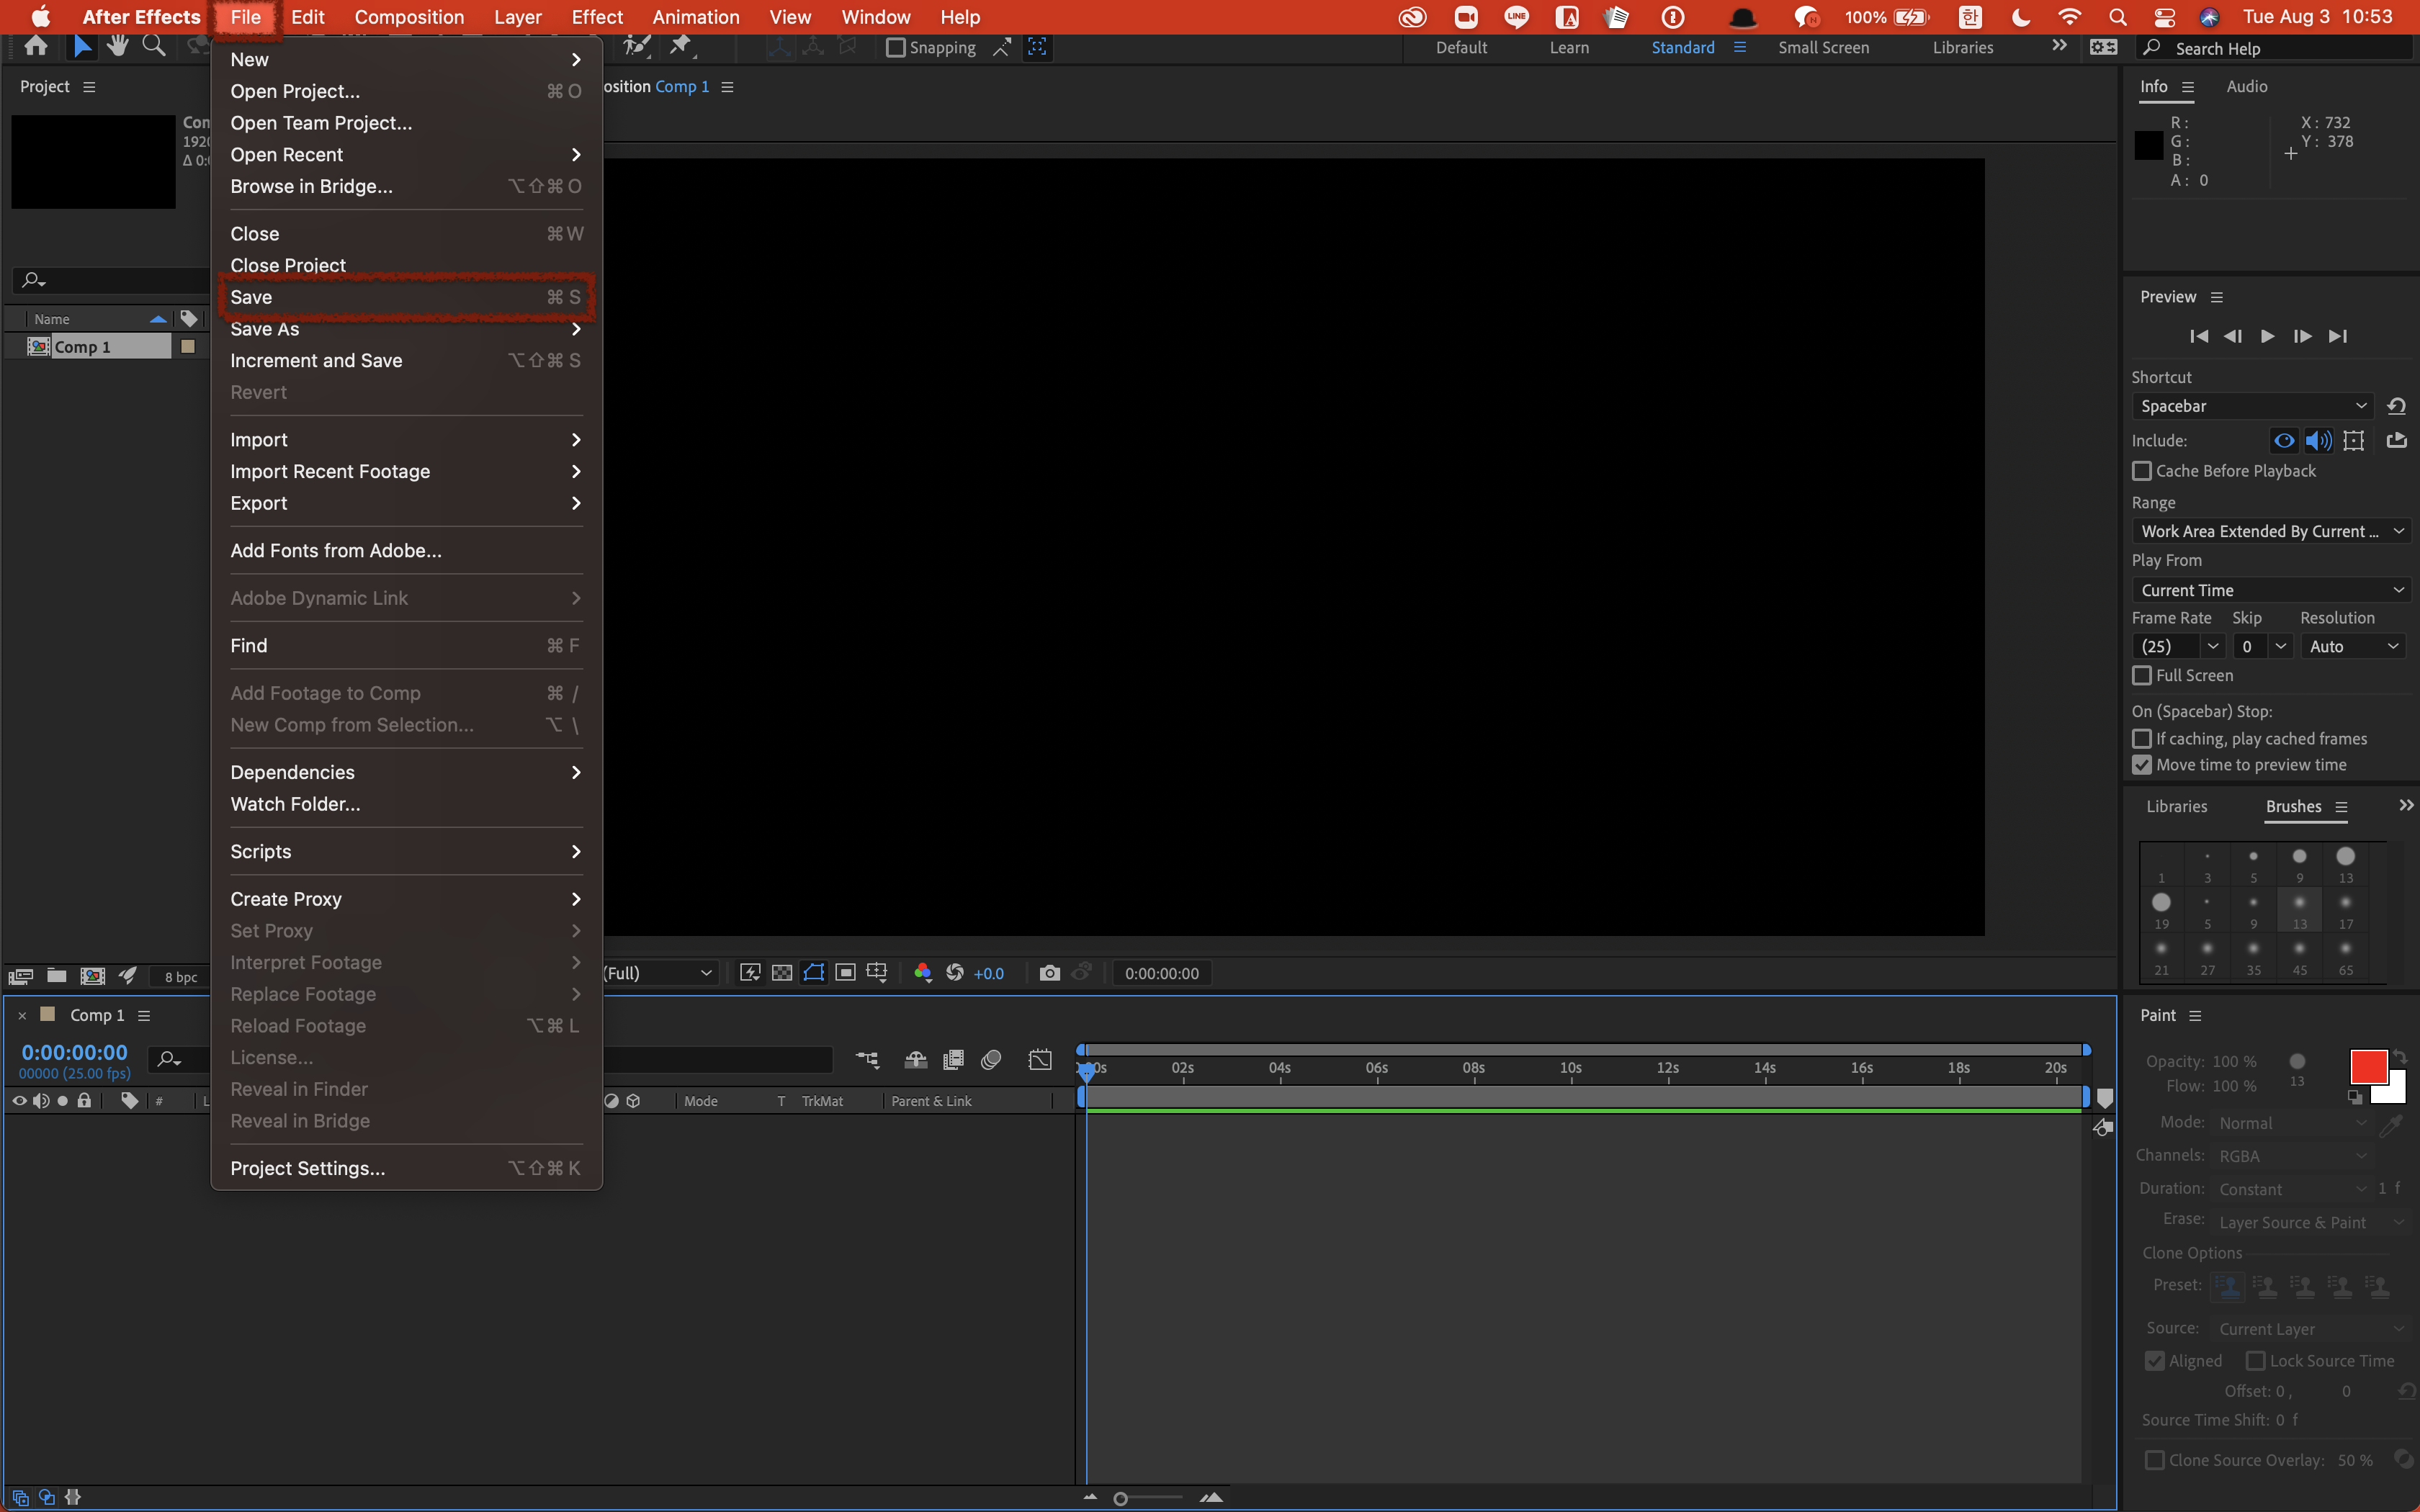Jump to last frame in Preview

[2337, 336]
